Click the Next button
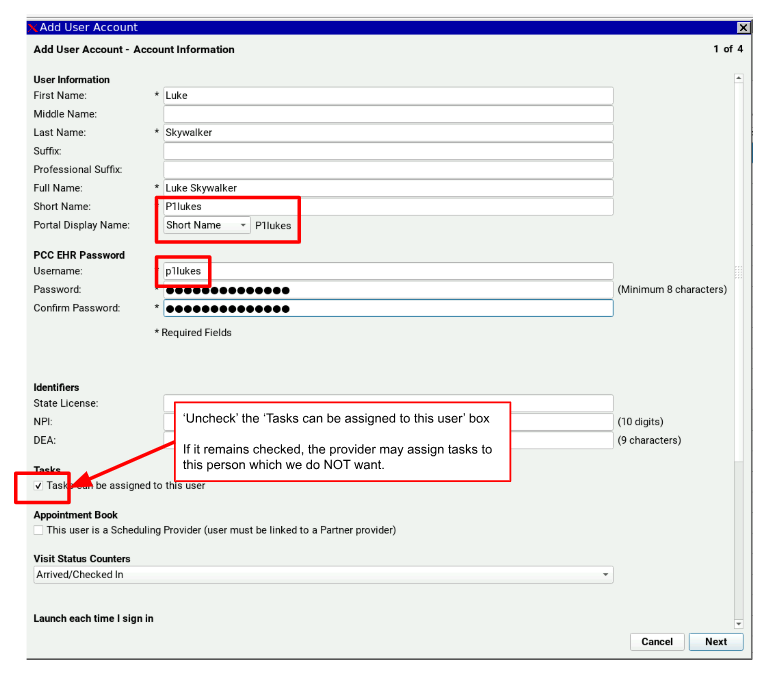 tap(716, 642)
